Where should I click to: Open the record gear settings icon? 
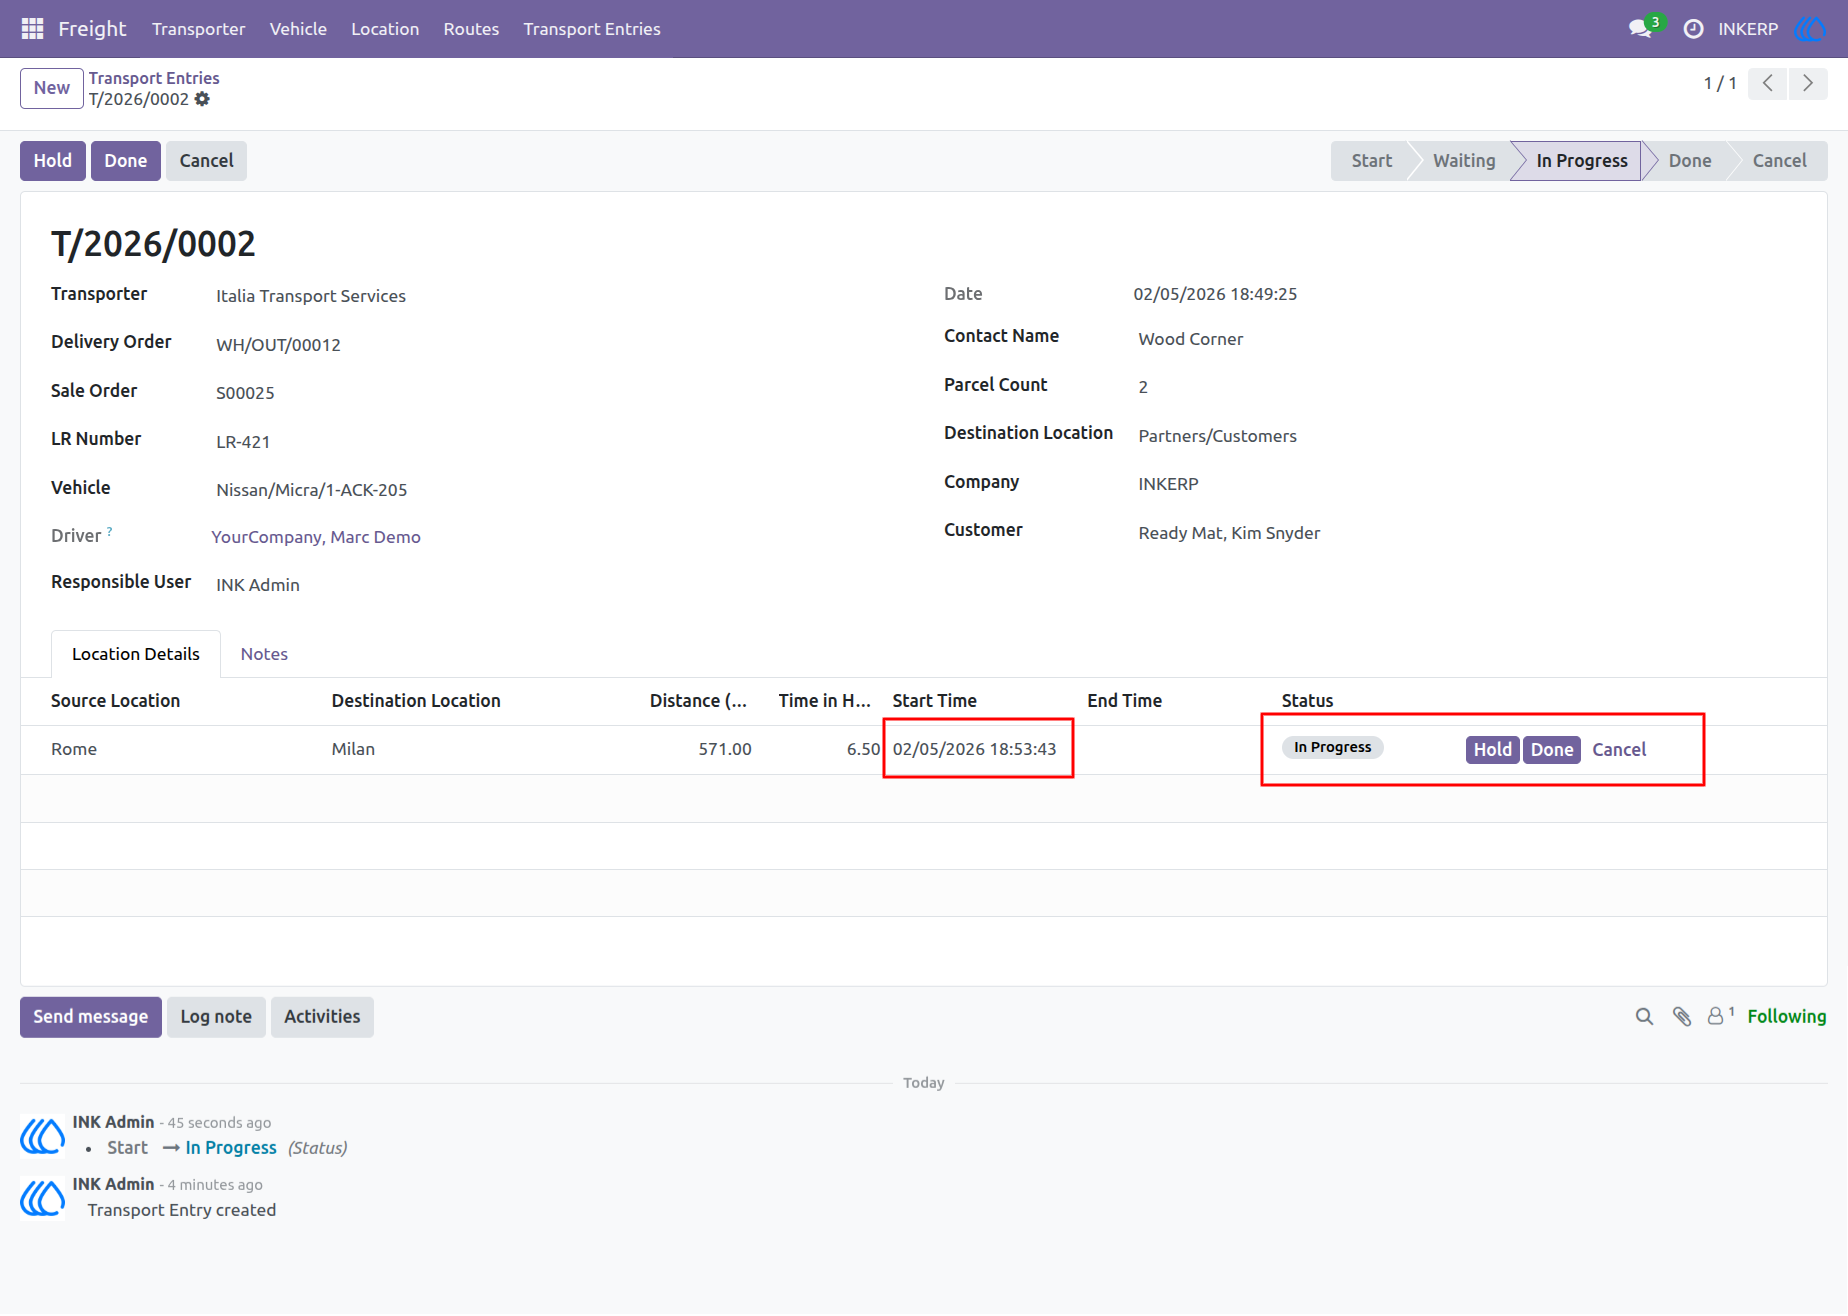pyautogui.click(x=202, y=99)
